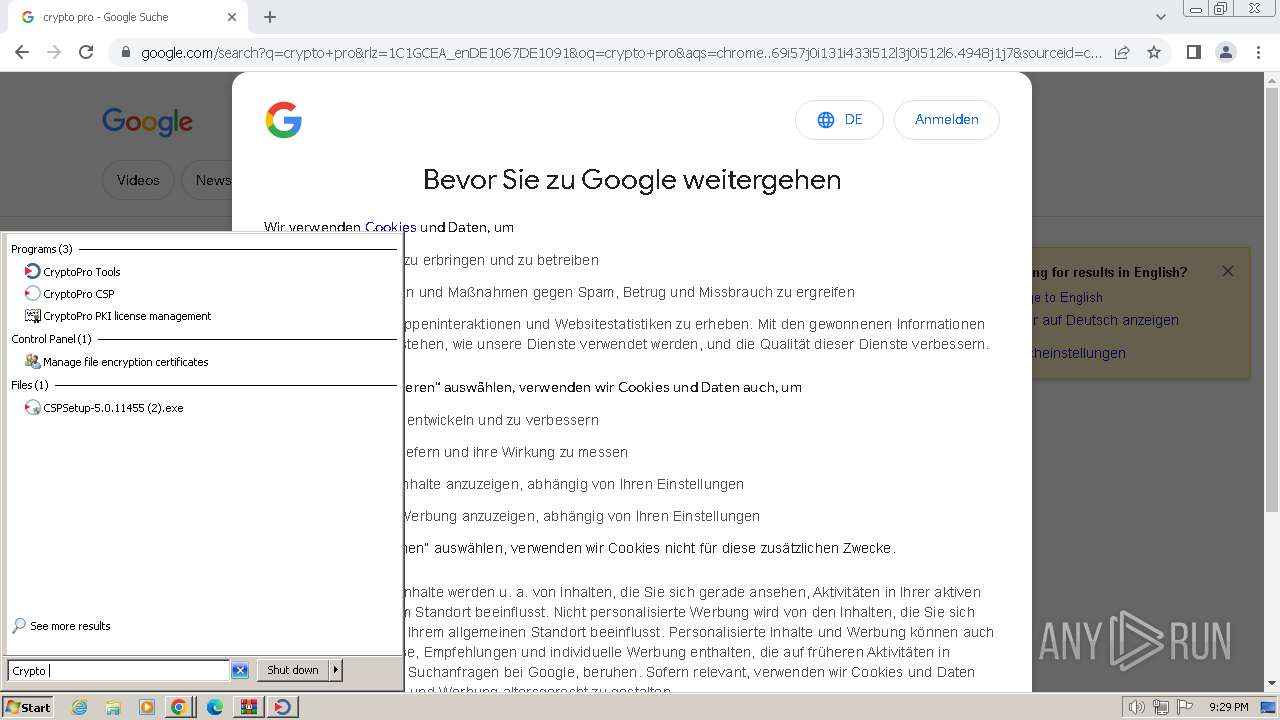Expand the Shut down options arrow
Image resolution: width=1280 pixels, height=720 pixels.
click(336, 670)
